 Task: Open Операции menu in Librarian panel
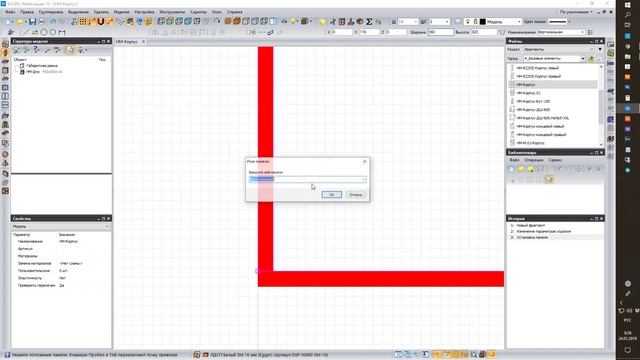coord(534,160)
